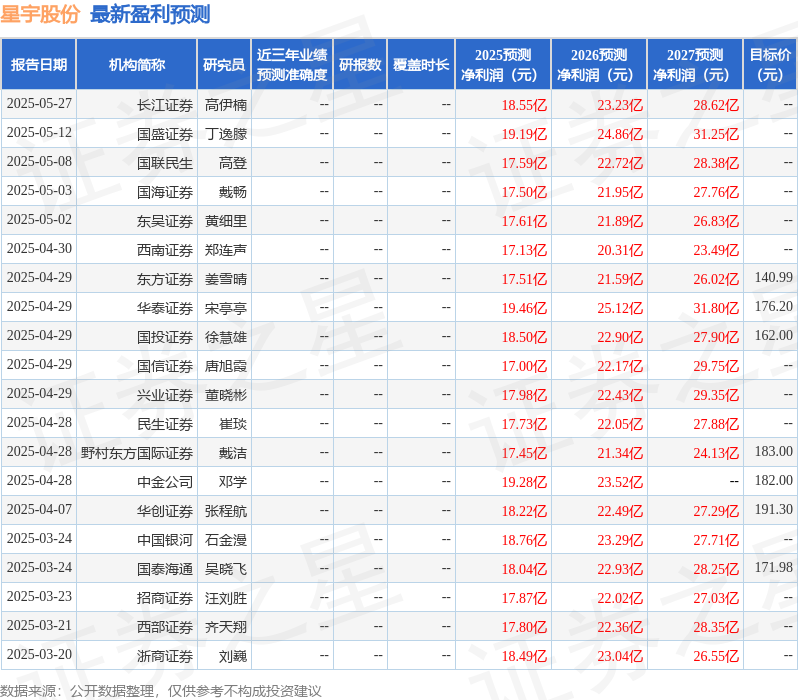Select the 2025预测净利润 column header
The height and width of the screenshot is (700, 798).
point(503,65)
